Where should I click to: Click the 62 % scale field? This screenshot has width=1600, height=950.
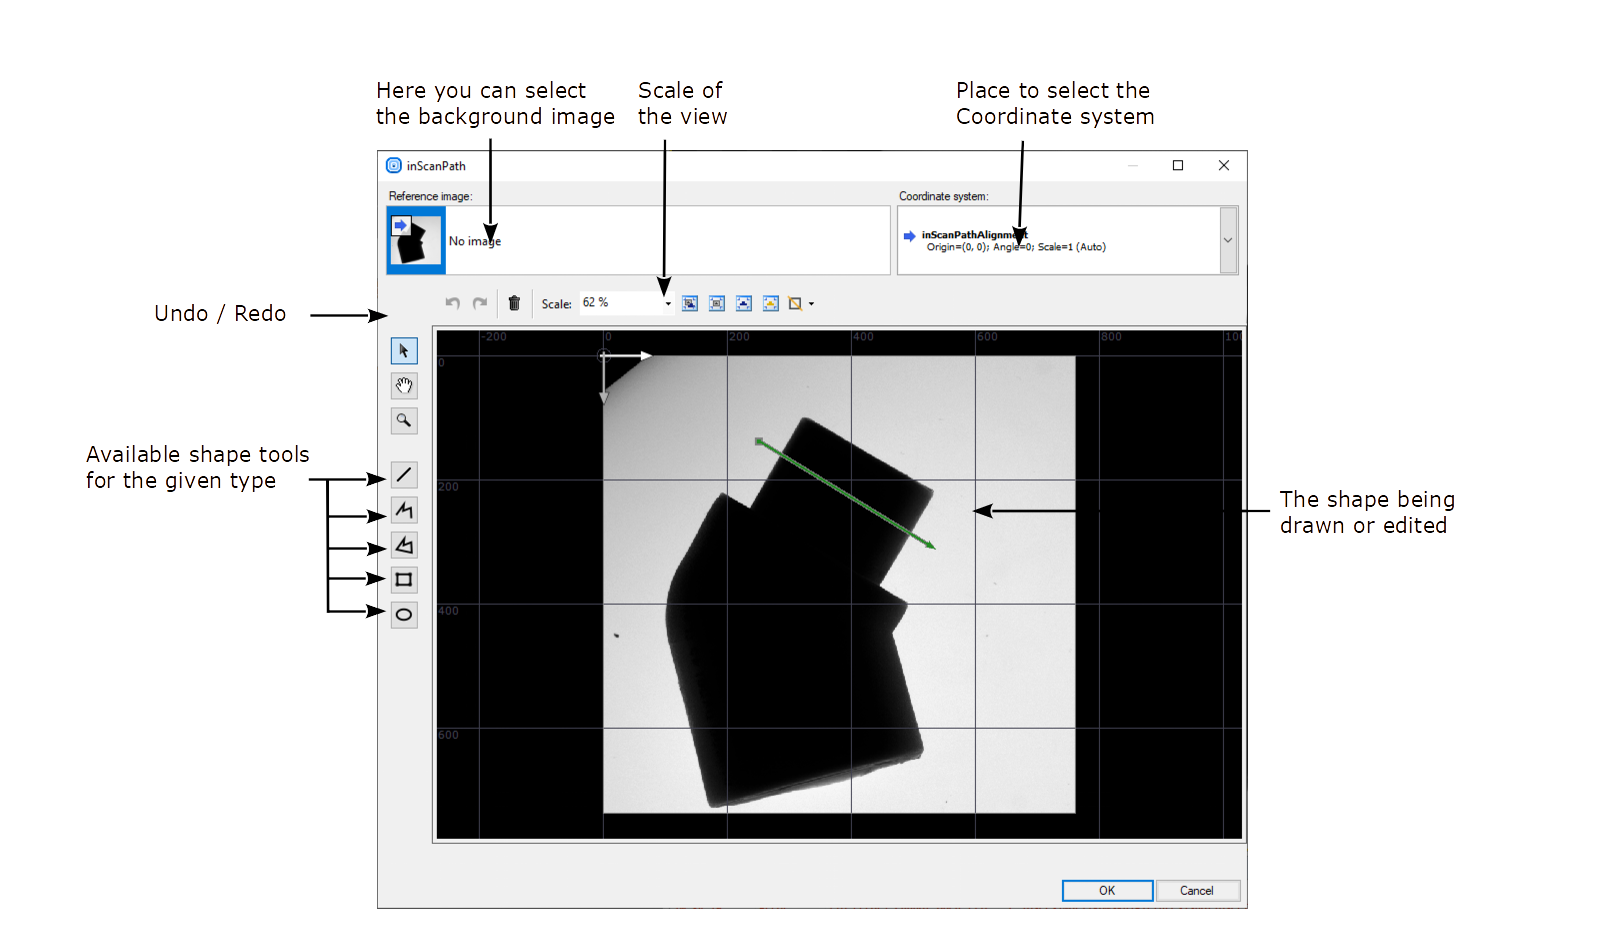(620, 303)
